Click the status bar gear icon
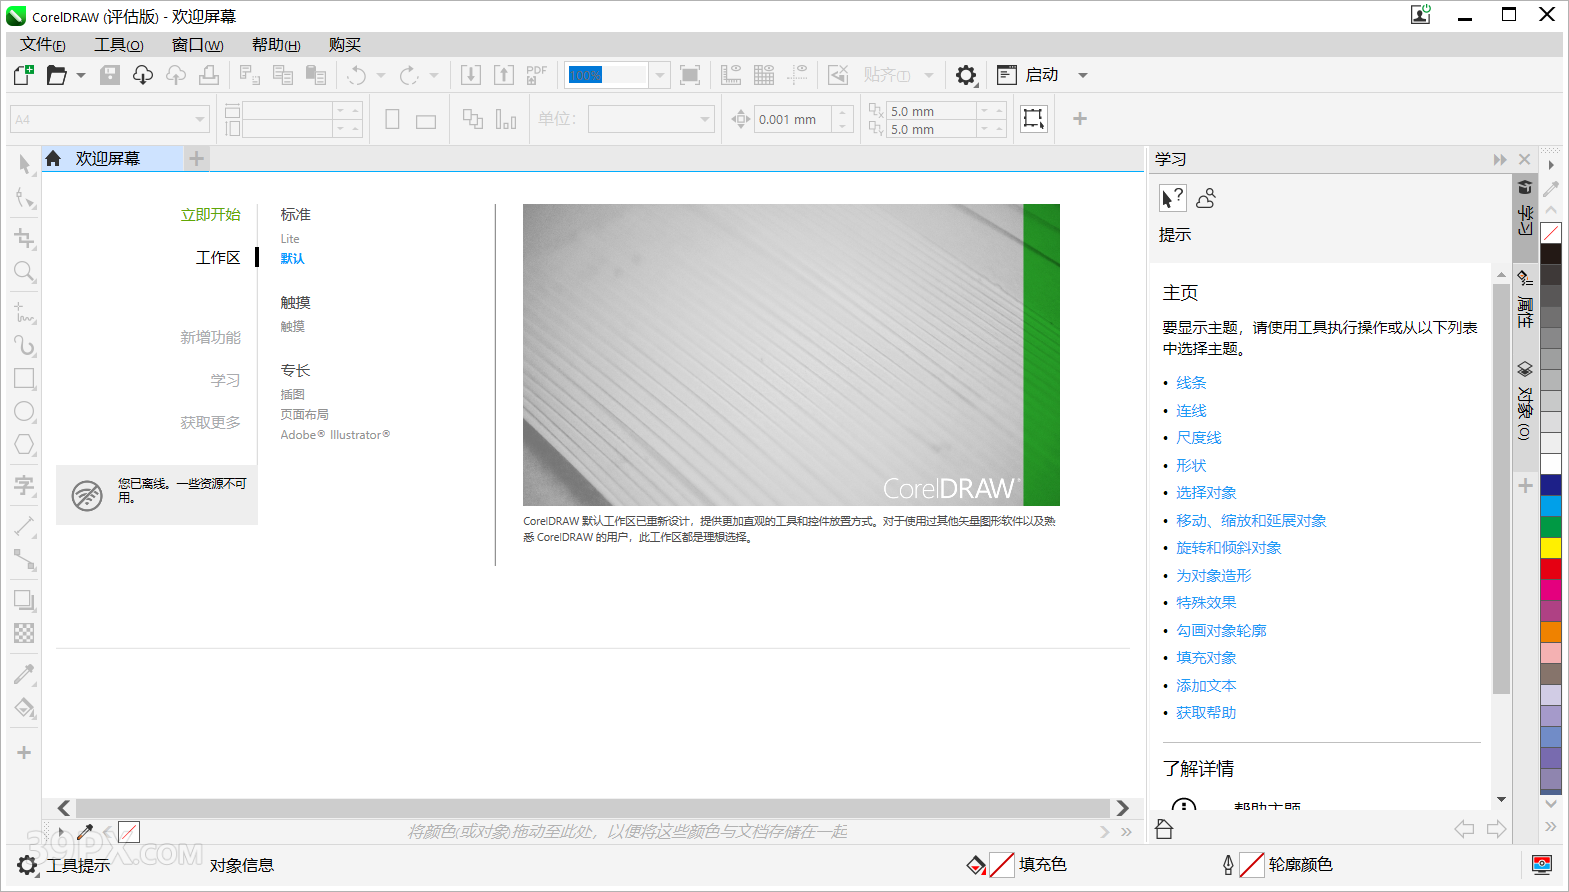The image size is (1569, 892). click(x=27, y=865)
